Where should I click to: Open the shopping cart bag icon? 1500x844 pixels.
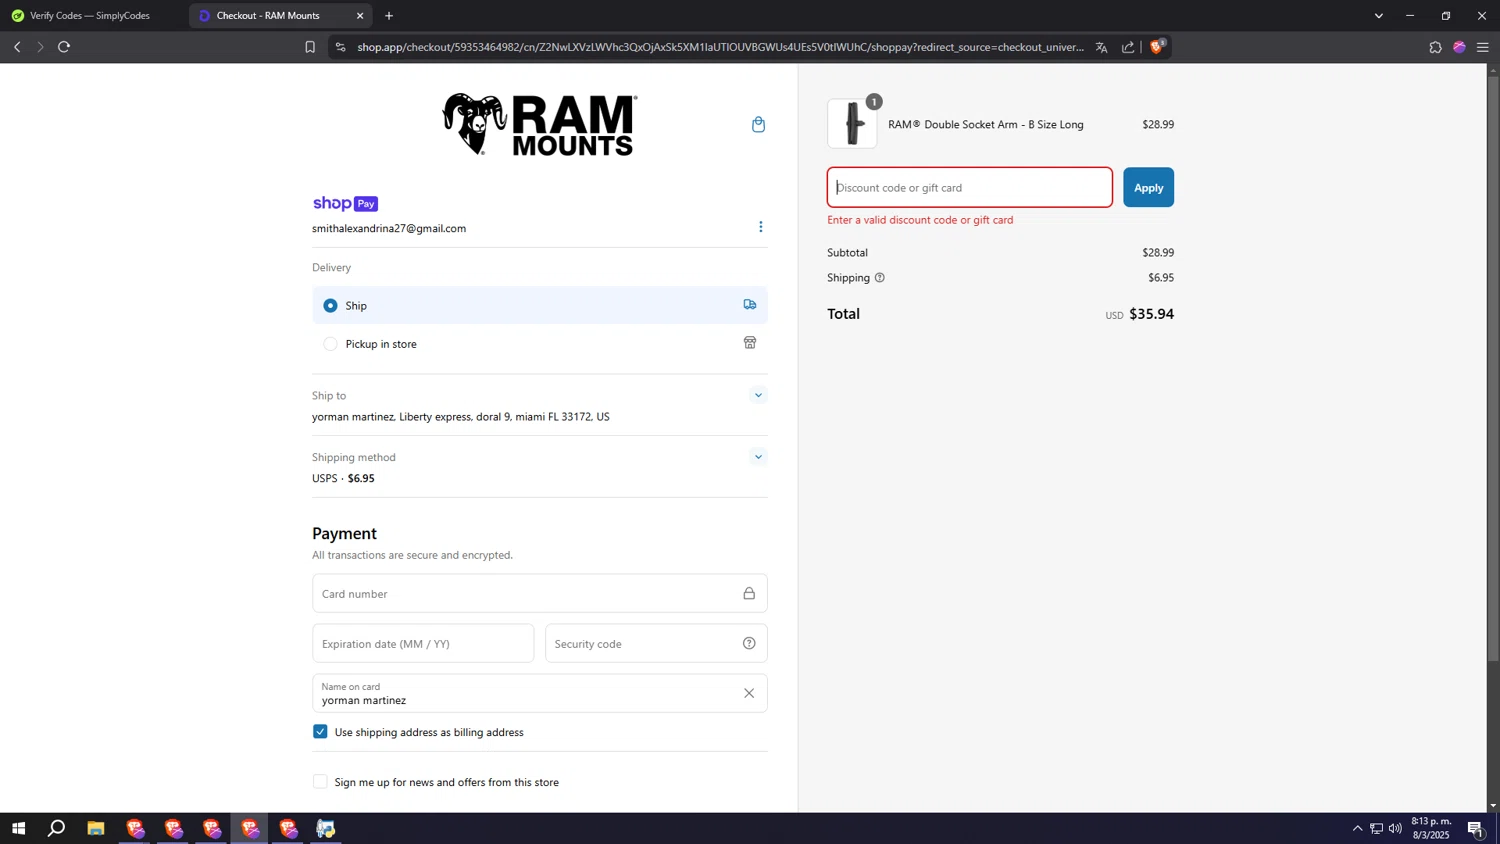(x=758, y=124)
